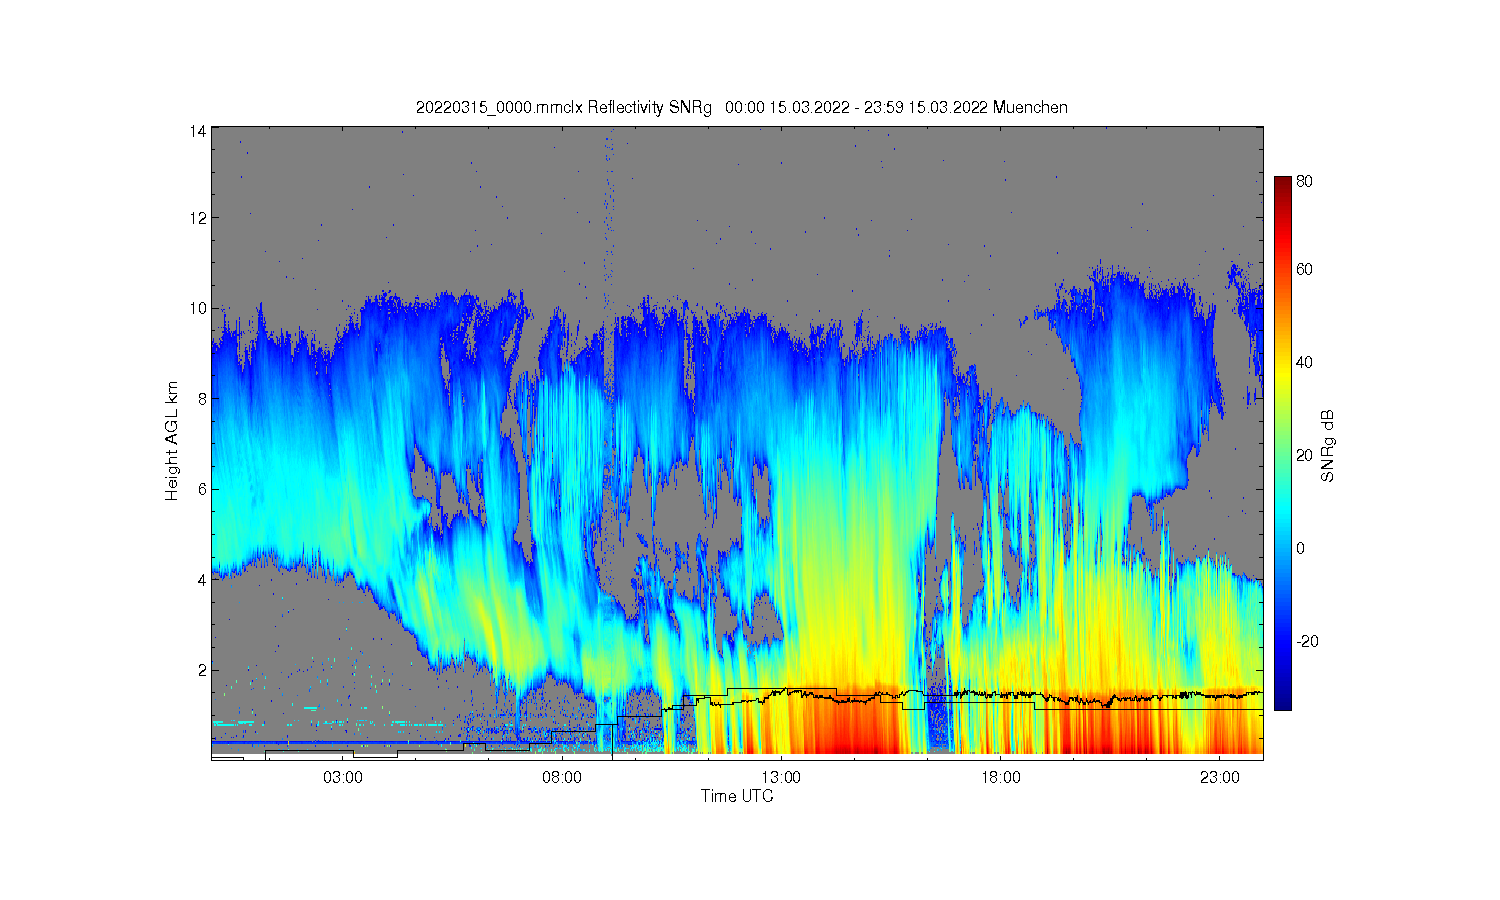The image size is (1500, 900).
Task: Click the plot title text starting 20220315_0000.mmclx
Action: point(742,107)
